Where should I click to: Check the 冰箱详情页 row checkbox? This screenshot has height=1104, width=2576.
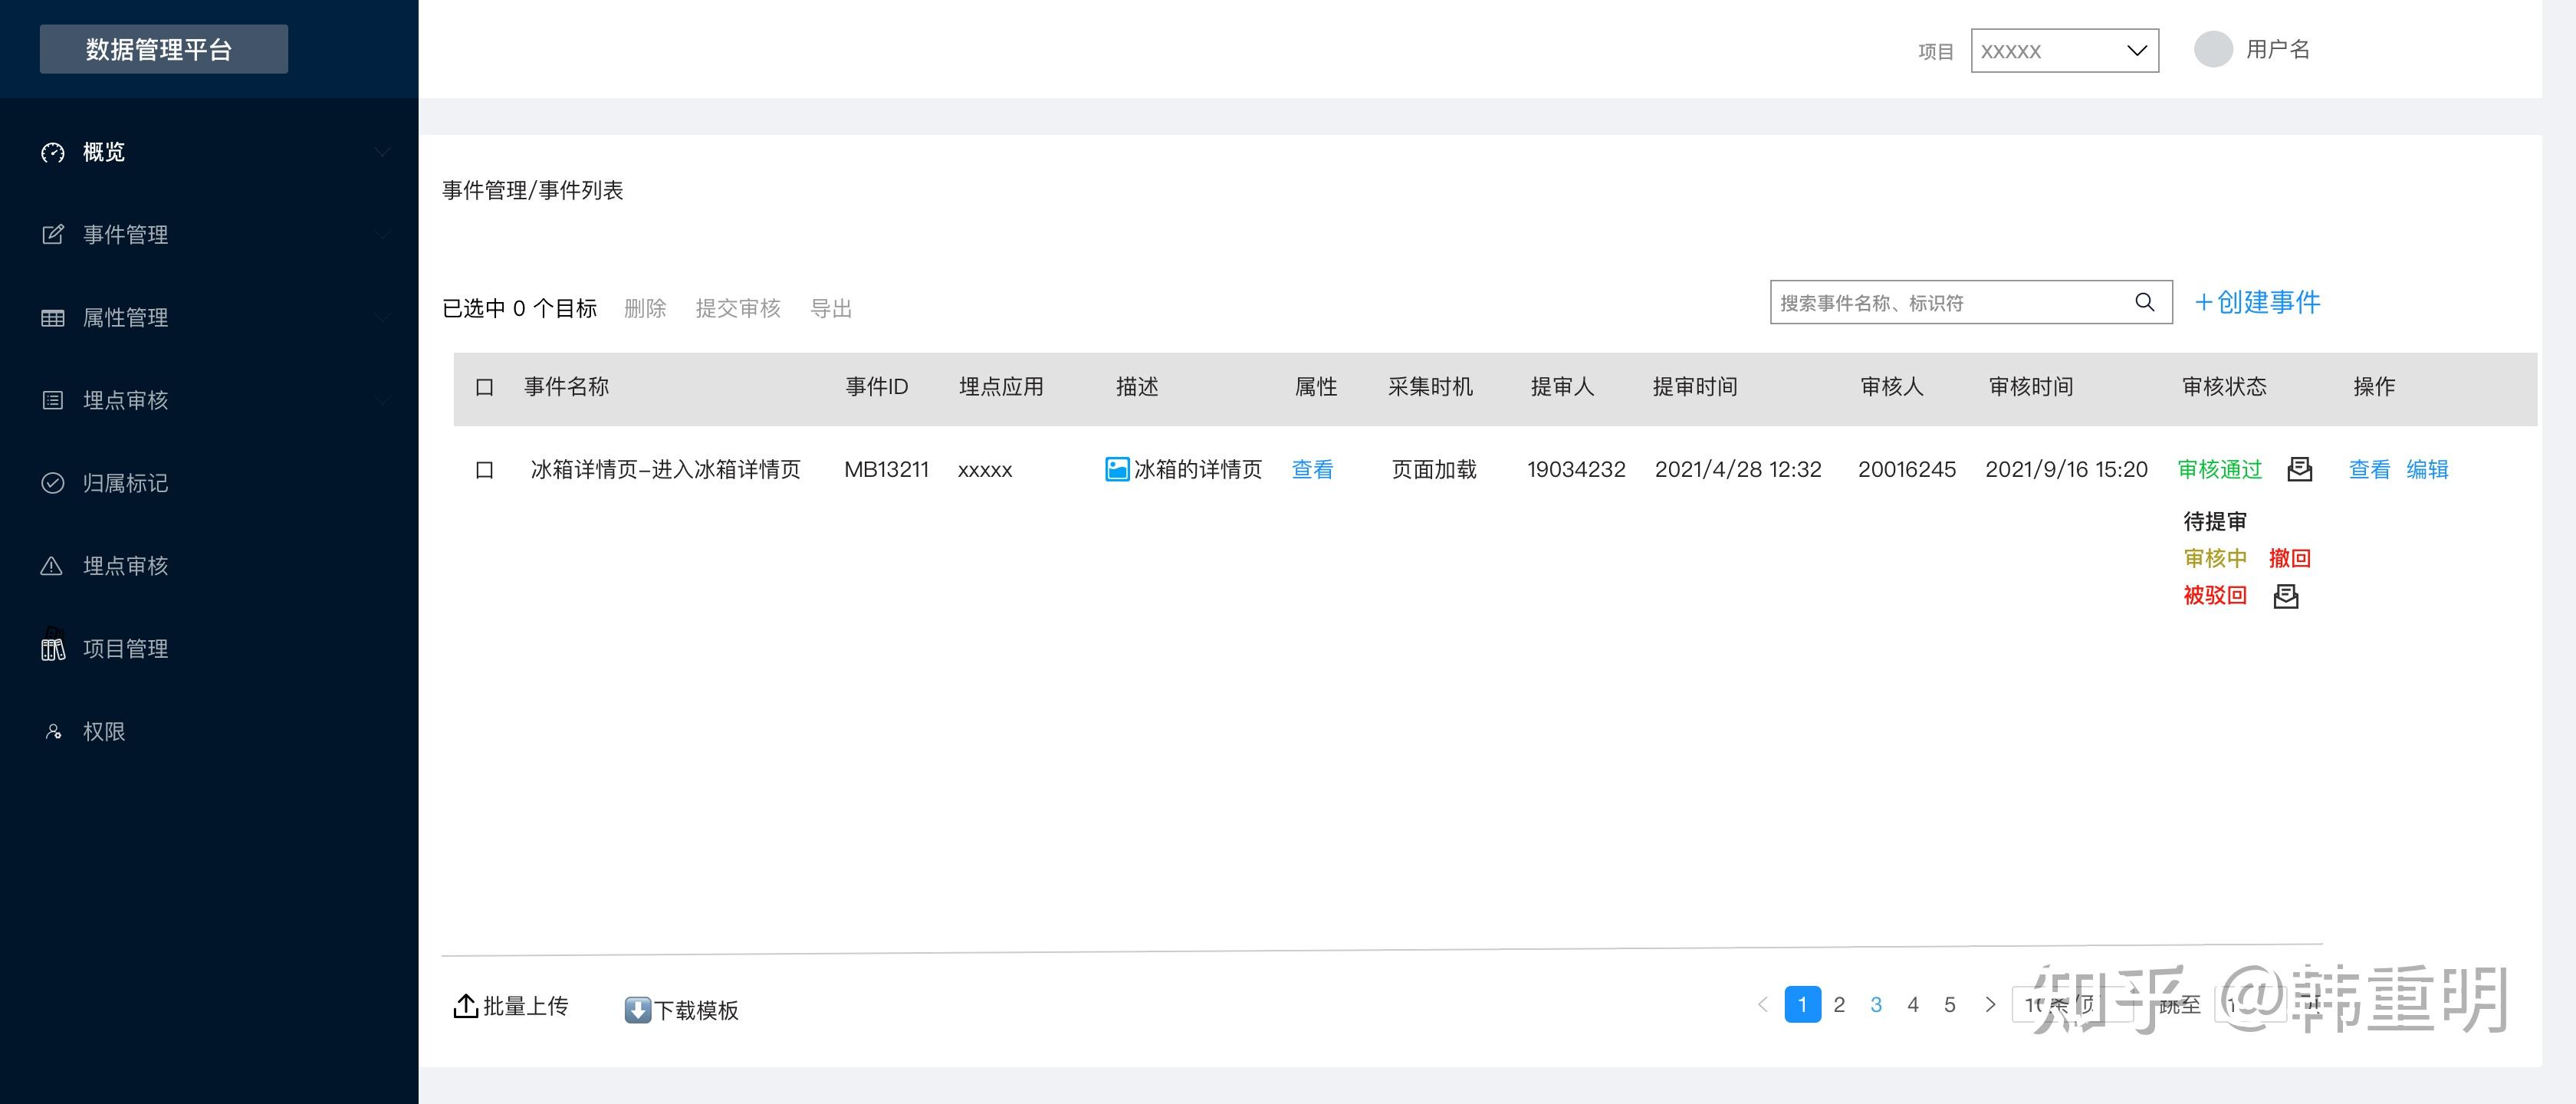click(x=485, y=470)
